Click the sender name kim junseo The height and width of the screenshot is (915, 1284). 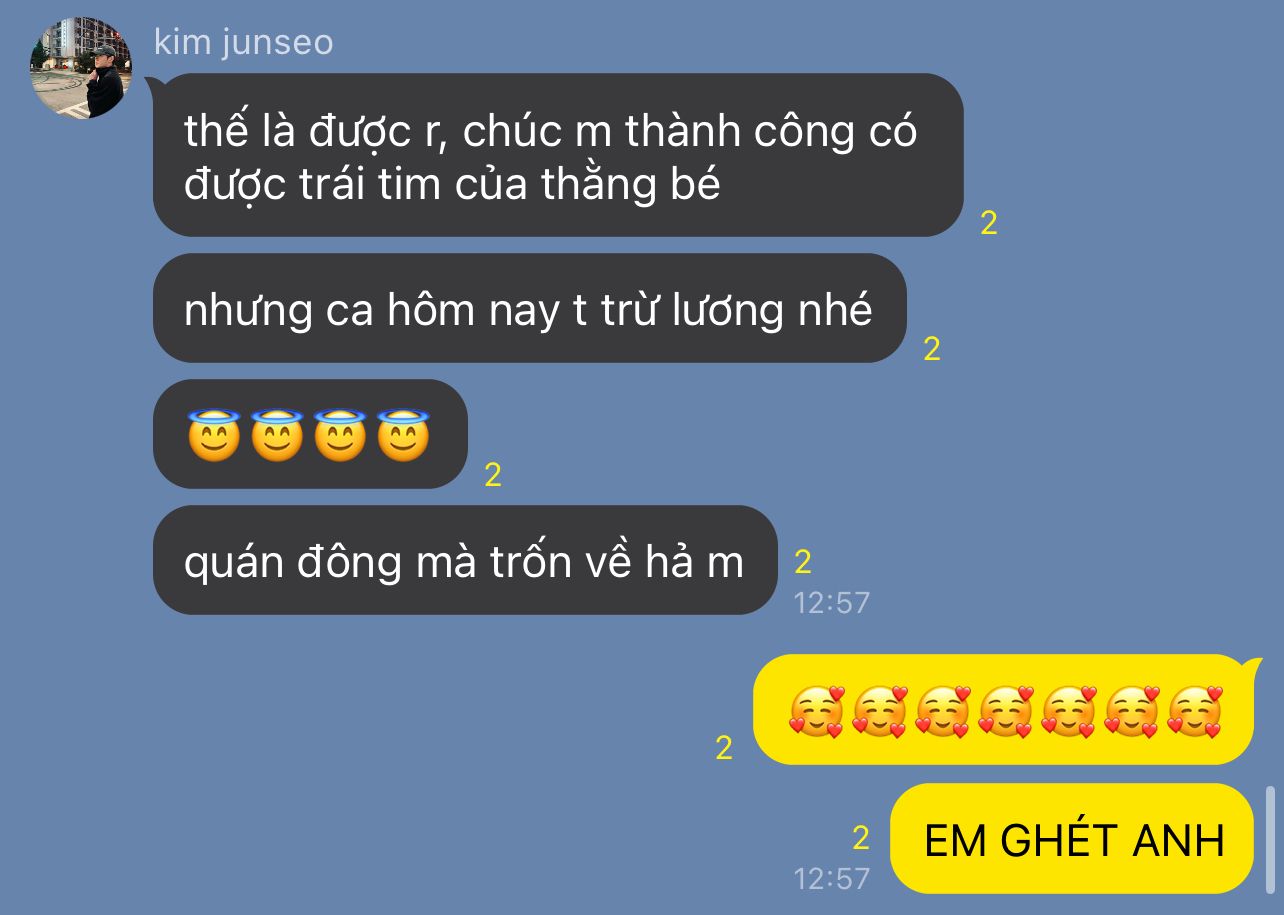point(244,43)
